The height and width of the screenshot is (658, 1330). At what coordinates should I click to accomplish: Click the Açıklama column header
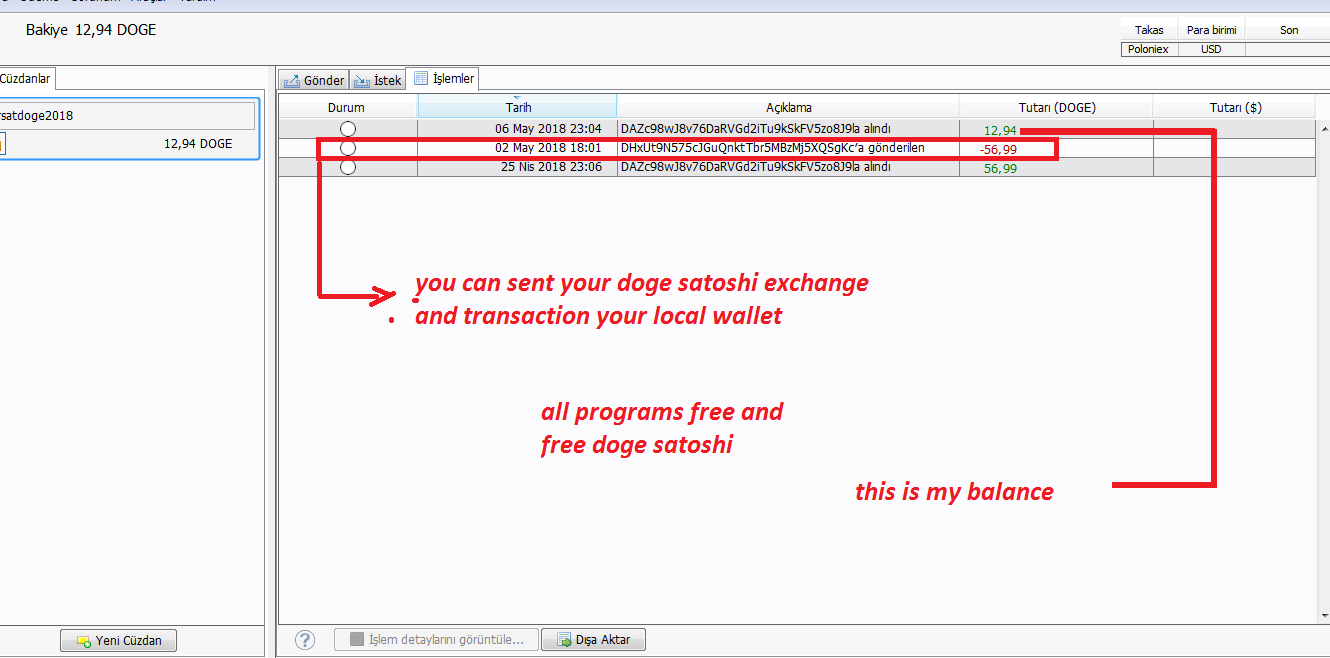click(788, 107)
